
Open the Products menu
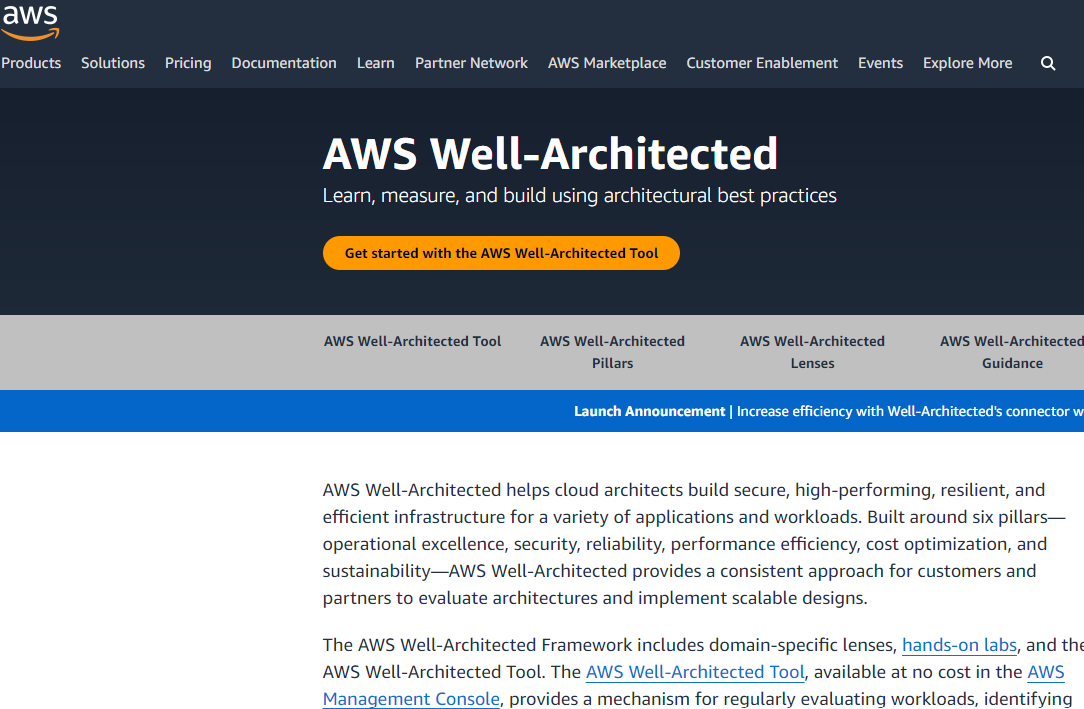tap(31, 63)
